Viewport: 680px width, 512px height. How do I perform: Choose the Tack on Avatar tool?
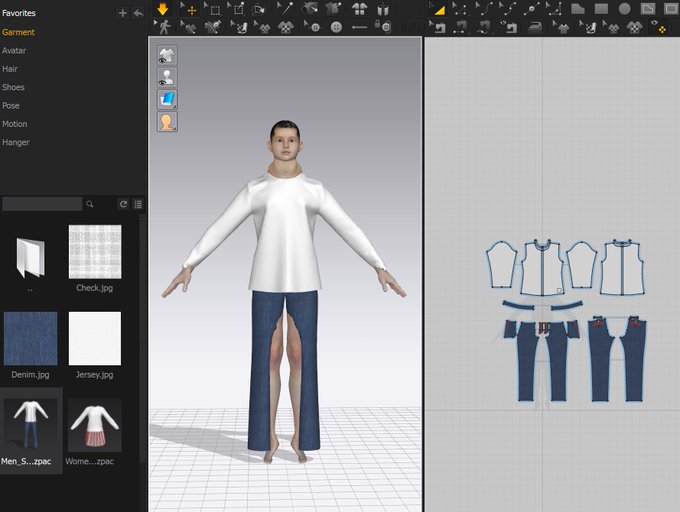(x=310, y=9)
